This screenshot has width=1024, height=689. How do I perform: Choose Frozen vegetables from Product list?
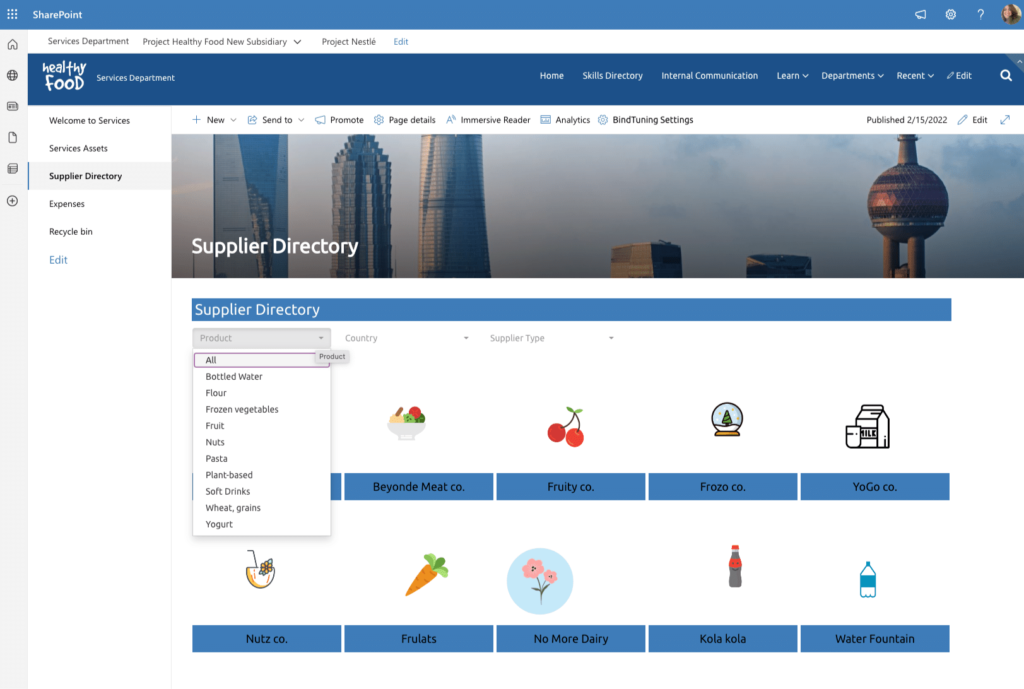pyautogui.click(x=261, y=409)
